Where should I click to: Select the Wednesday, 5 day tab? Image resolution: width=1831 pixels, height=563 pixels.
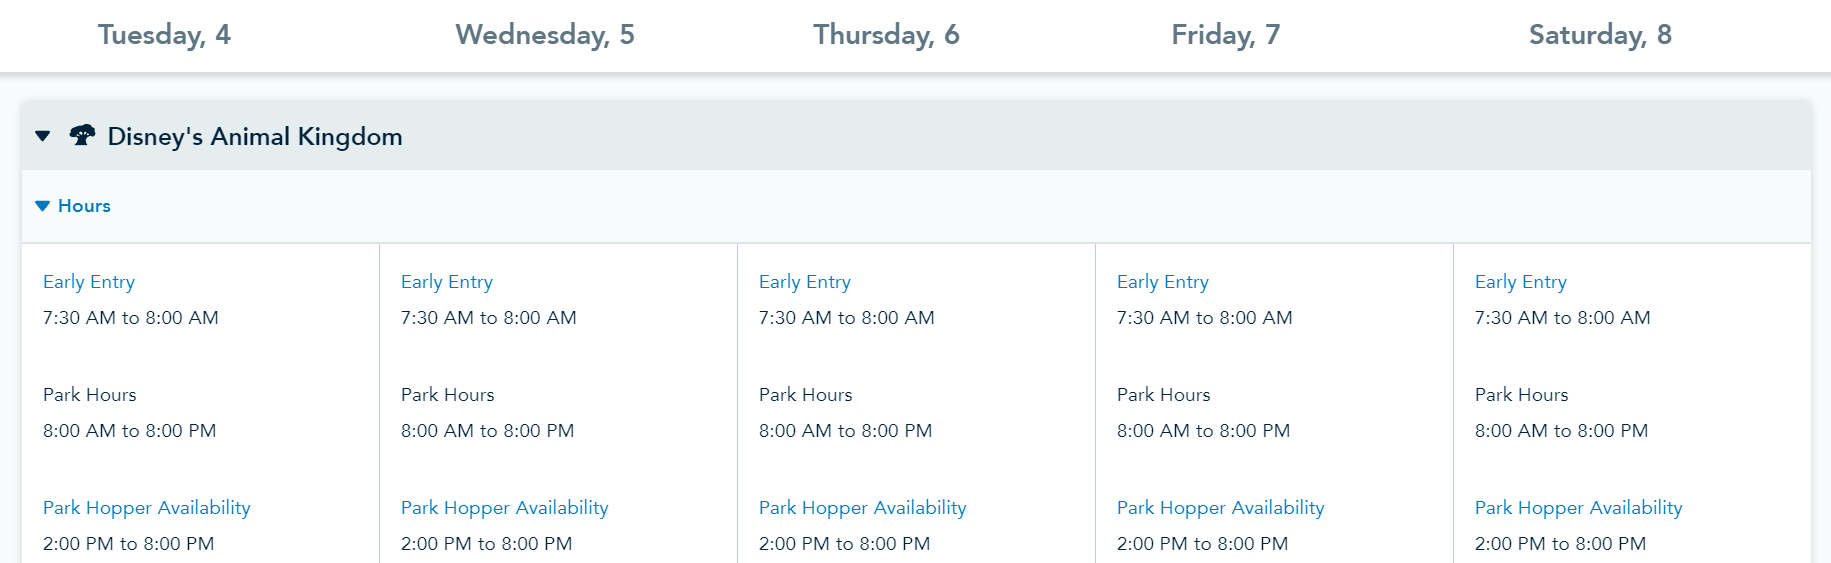coord(545,35)
